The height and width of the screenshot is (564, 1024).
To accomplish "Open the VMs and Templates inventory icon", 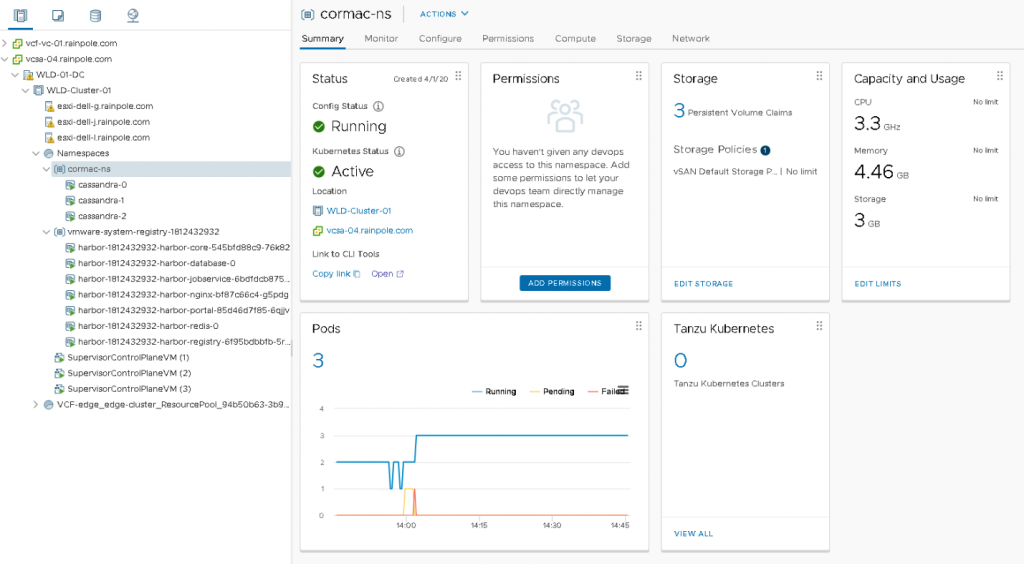I will (58, 15).
